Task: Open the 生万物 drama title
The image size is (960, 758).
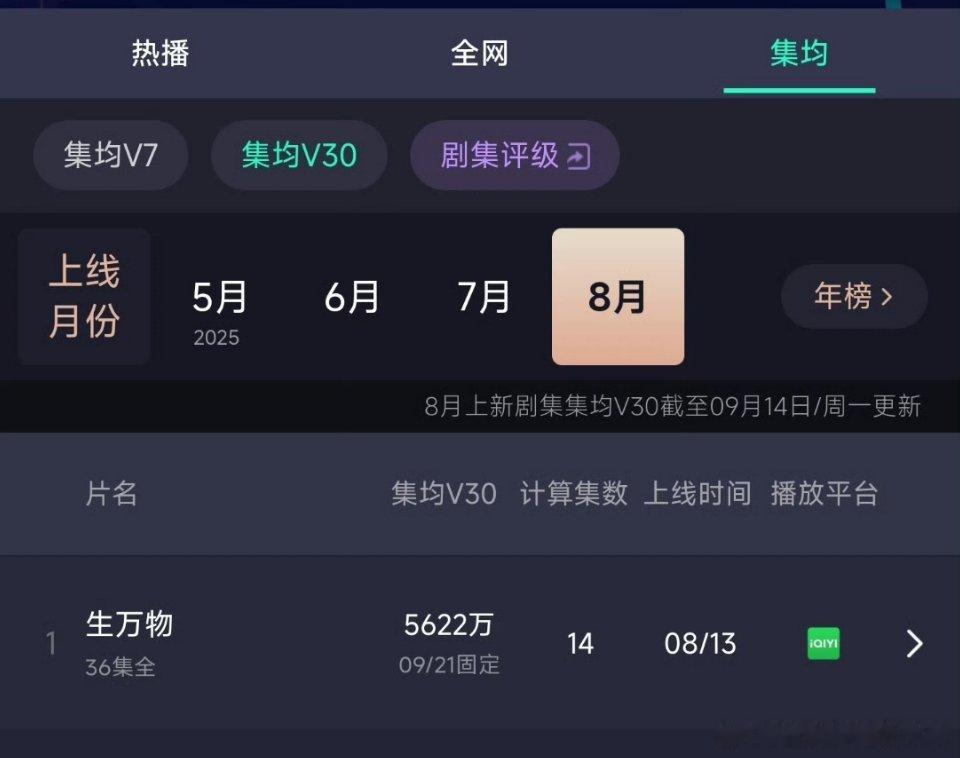Action: click(x=129, y=625)
